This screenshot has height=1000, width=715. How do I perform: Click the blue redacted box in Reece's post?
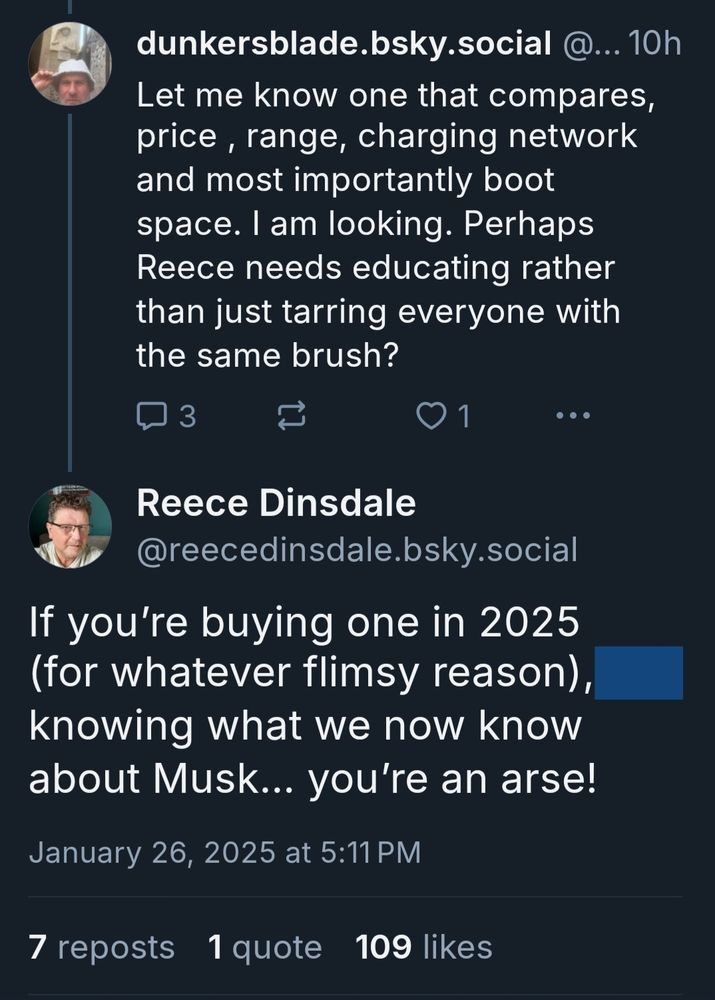coord(638,673)
